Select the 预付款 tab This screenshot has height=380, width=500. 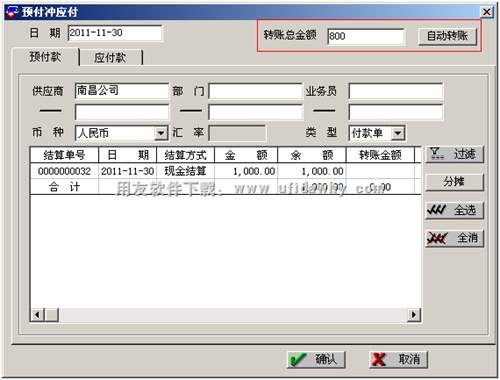tap(45, 57)
